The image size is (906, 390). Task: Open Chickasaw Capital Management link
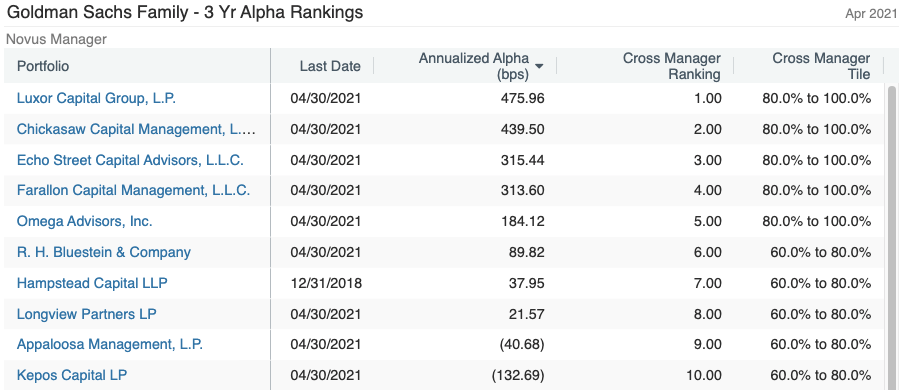coord(136,129)
